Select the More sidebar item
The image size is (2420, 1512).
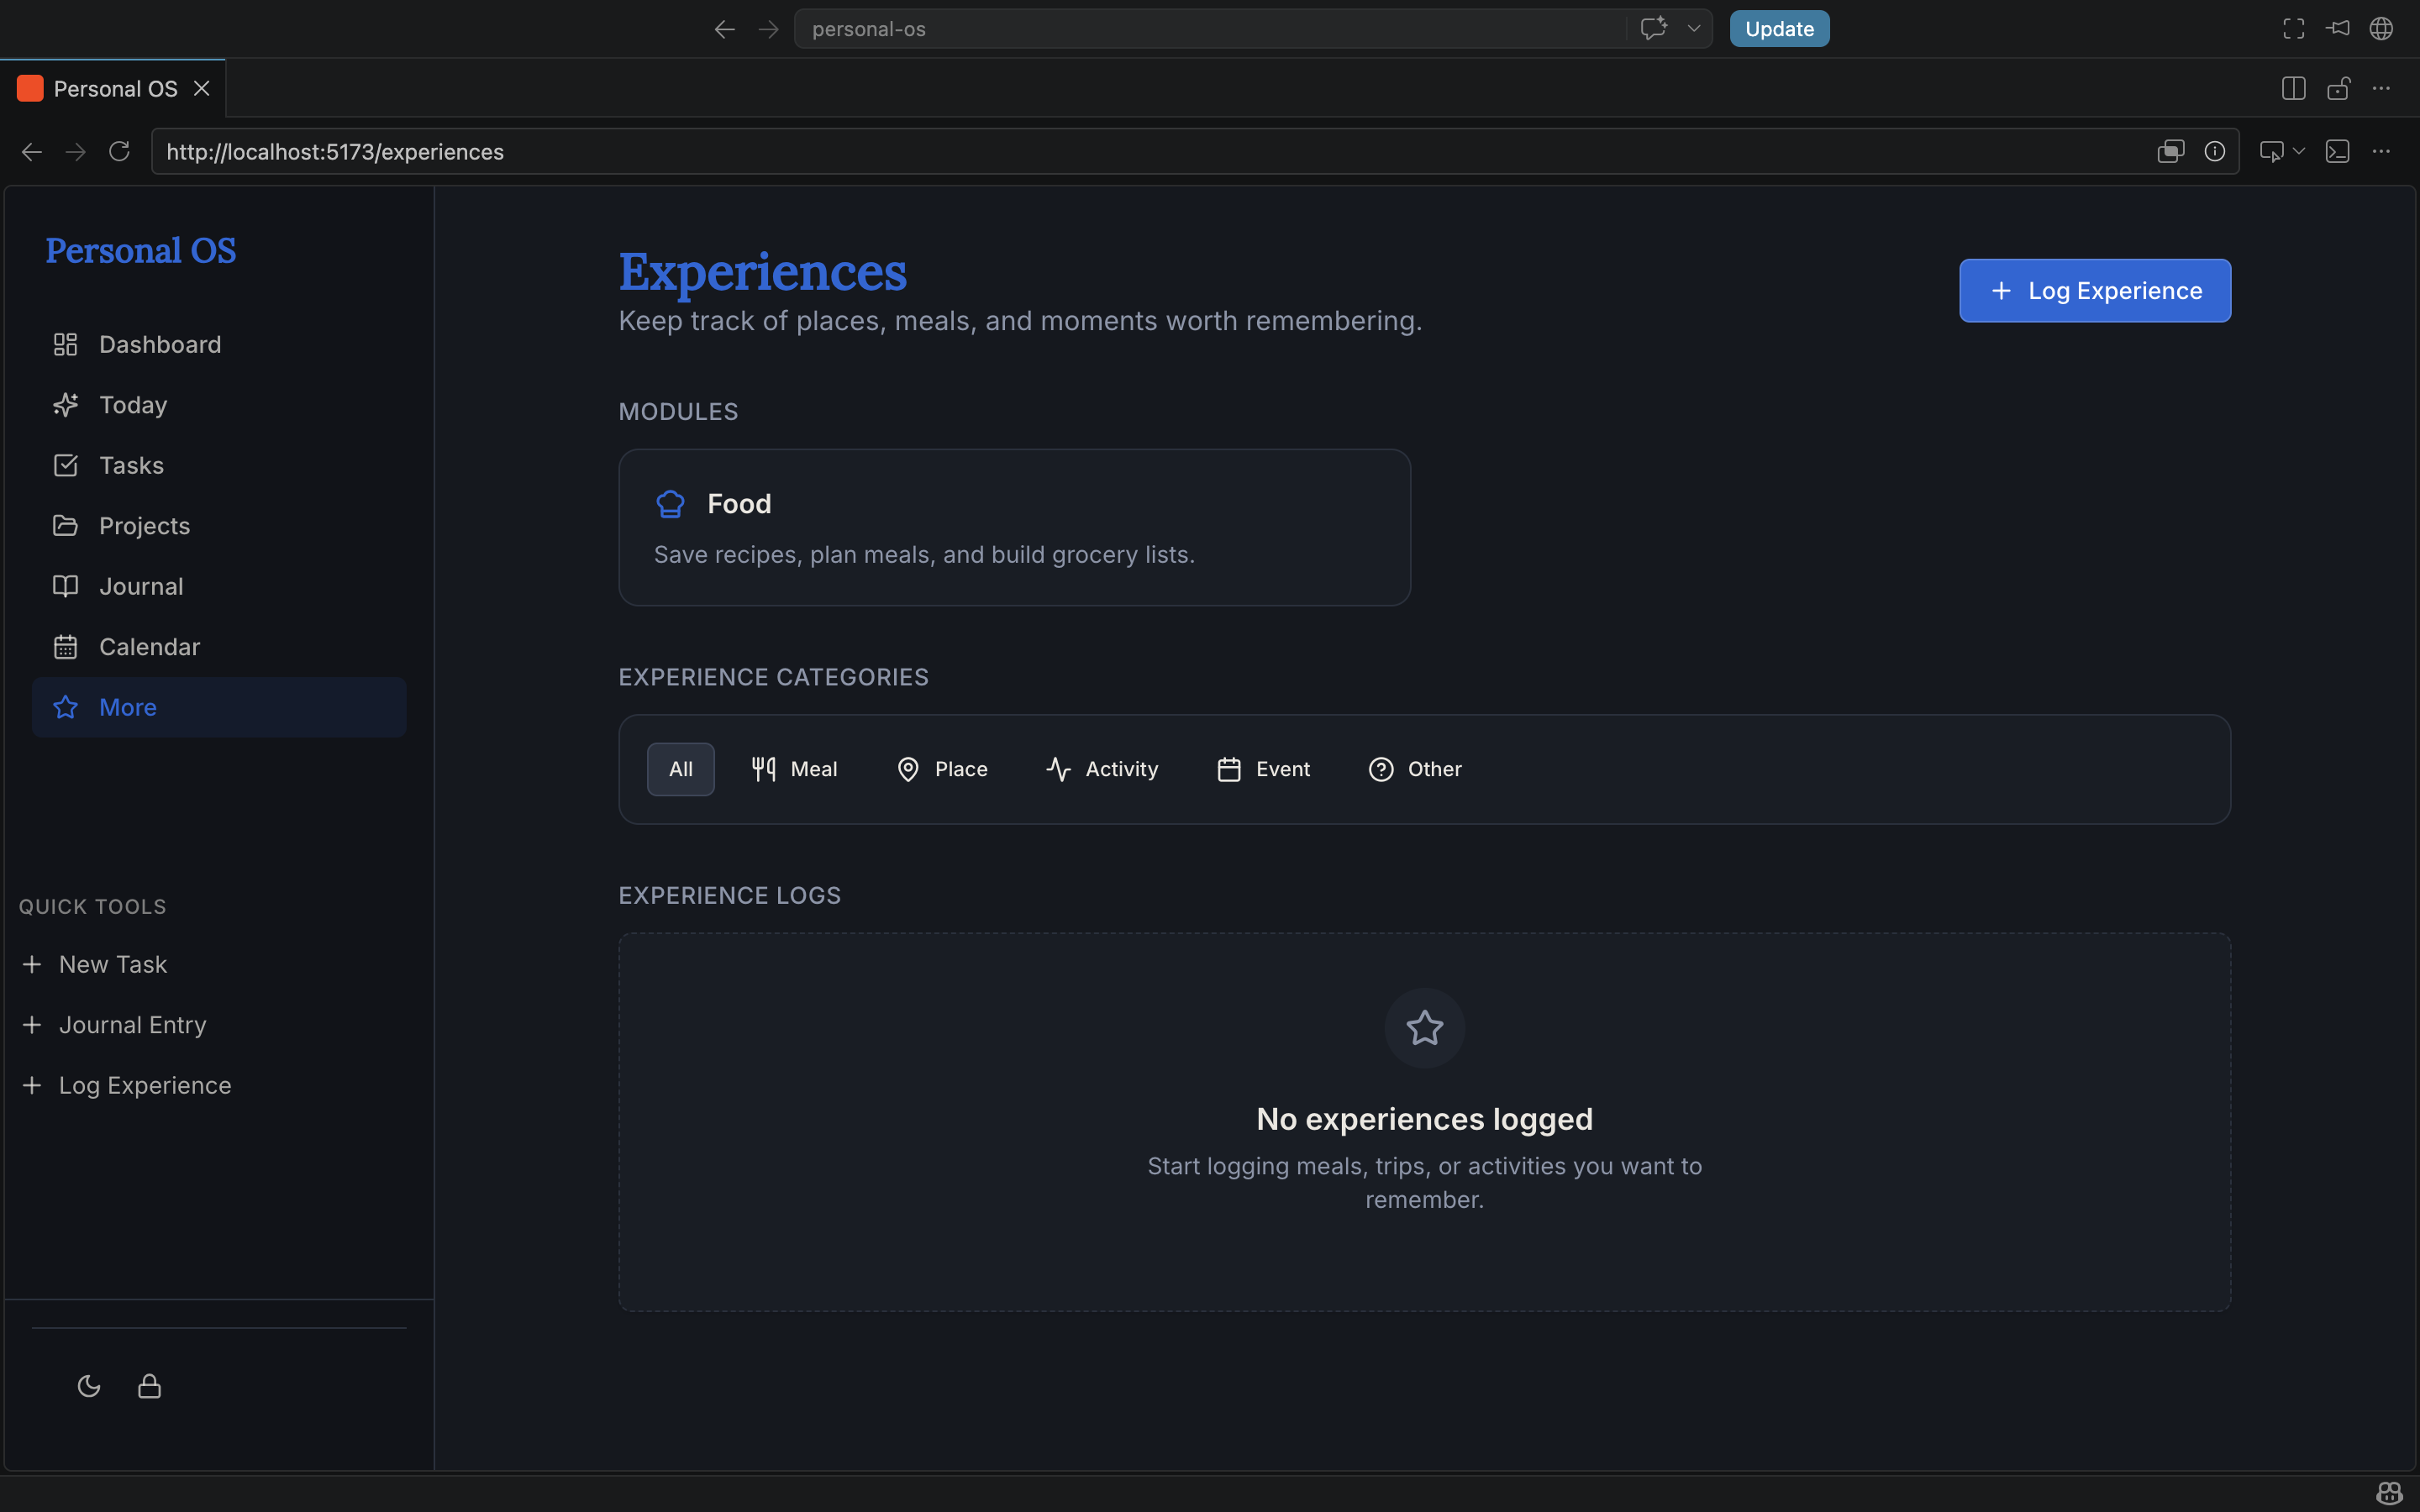pos(219,707)
